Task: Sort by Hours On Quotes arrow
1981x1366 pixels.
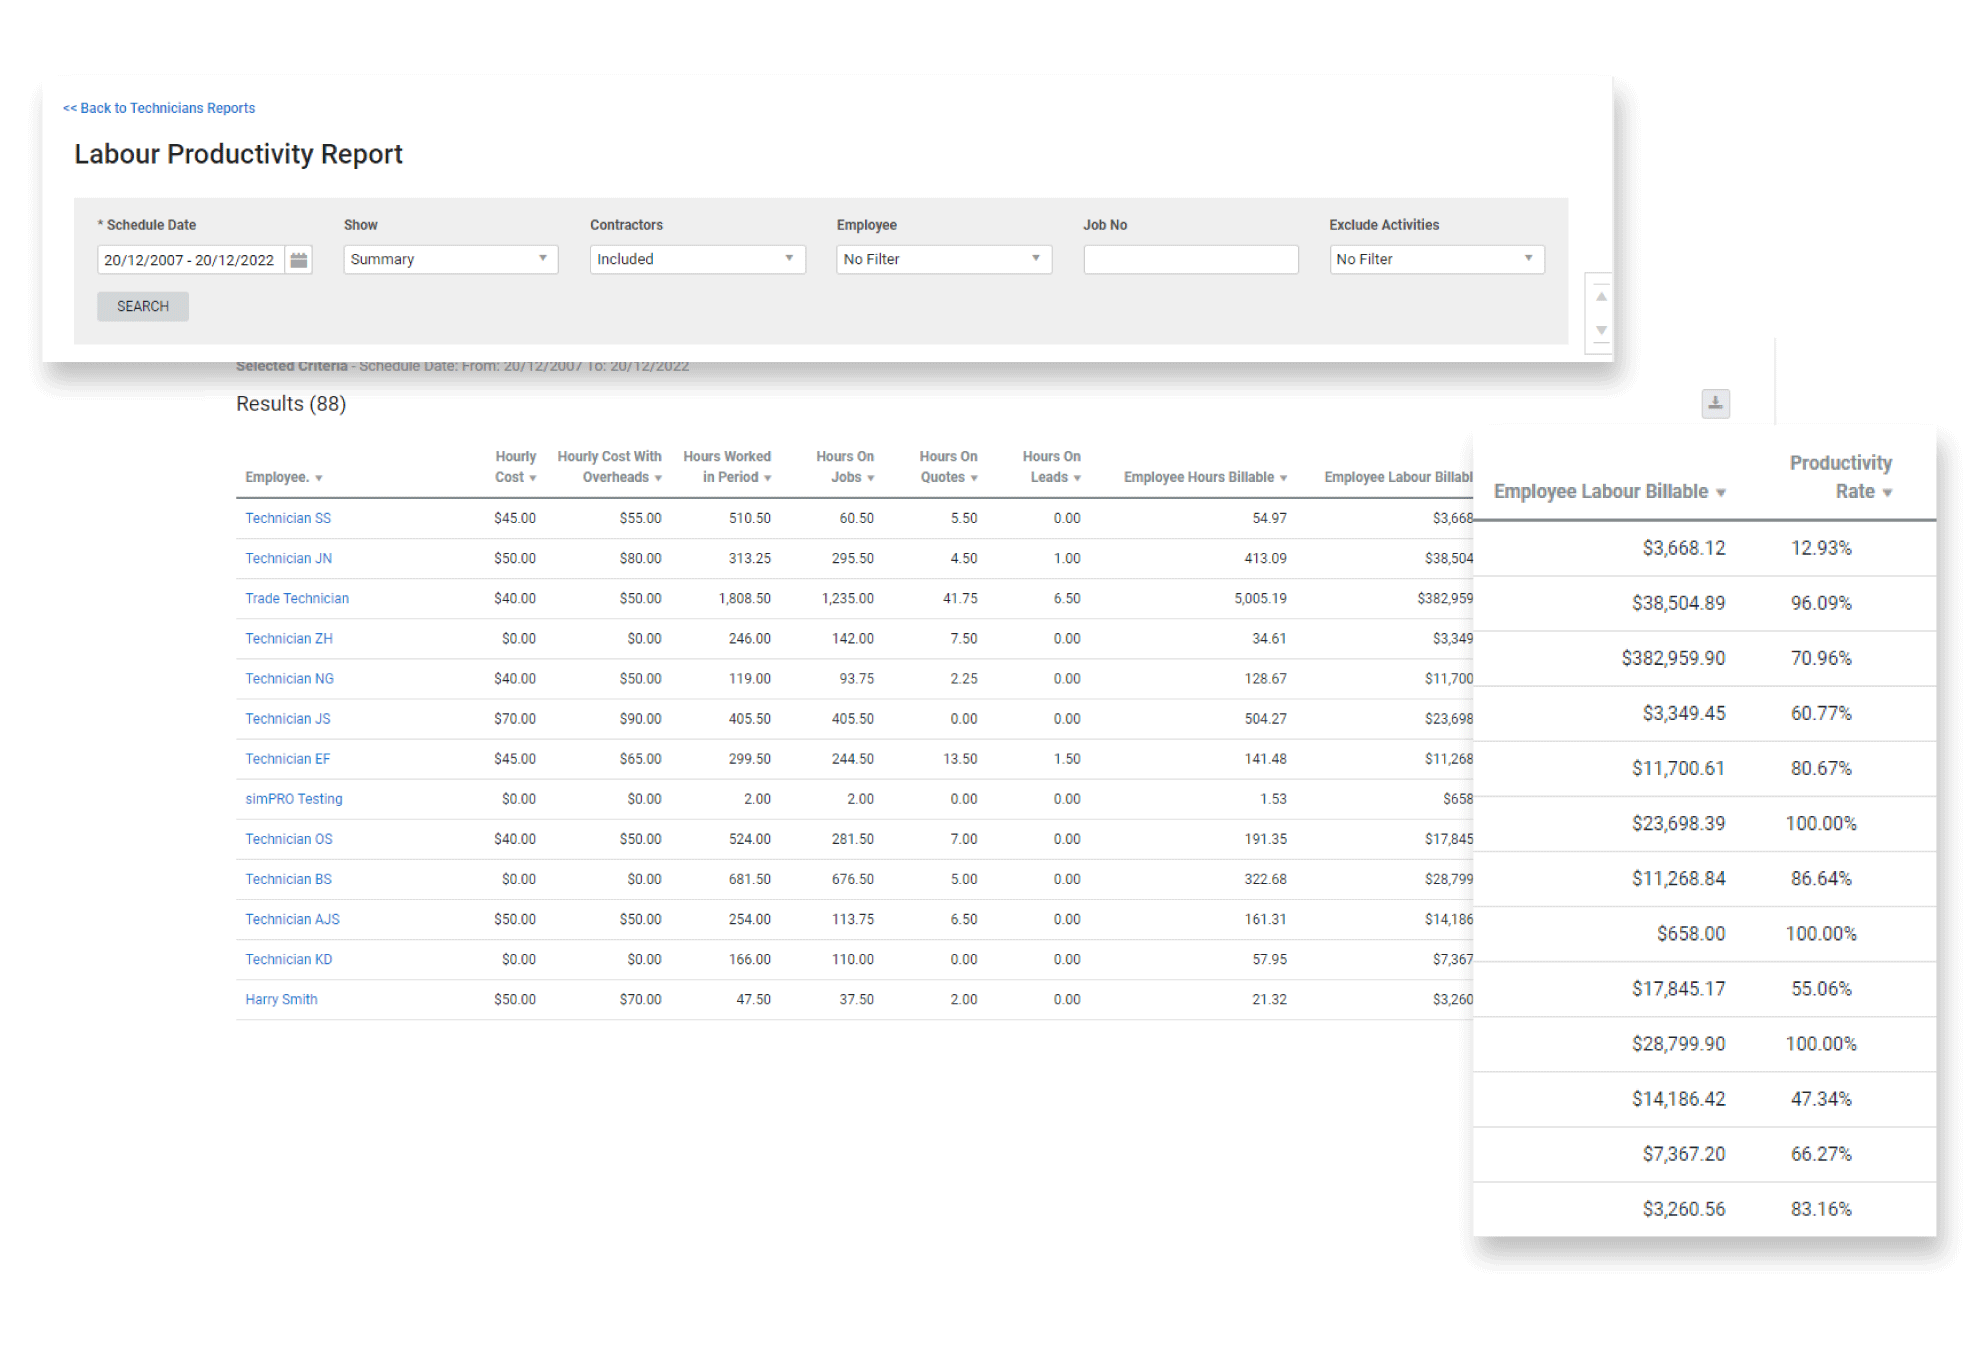Action: pyautogui.click(x=974, y=479)
